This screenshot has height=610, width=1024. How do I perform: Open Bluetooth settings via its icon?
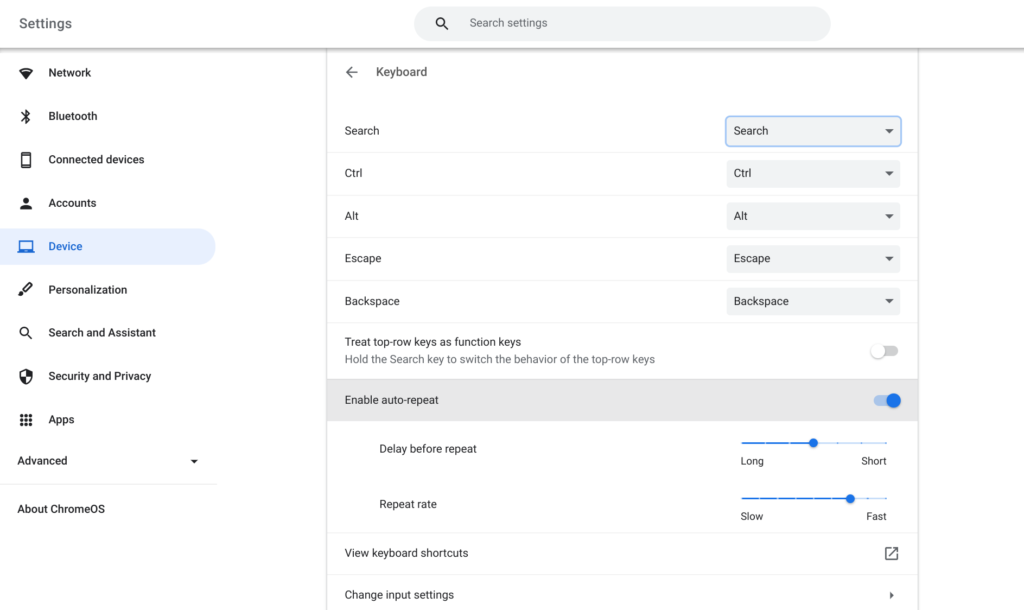click(x=27, y=116)
